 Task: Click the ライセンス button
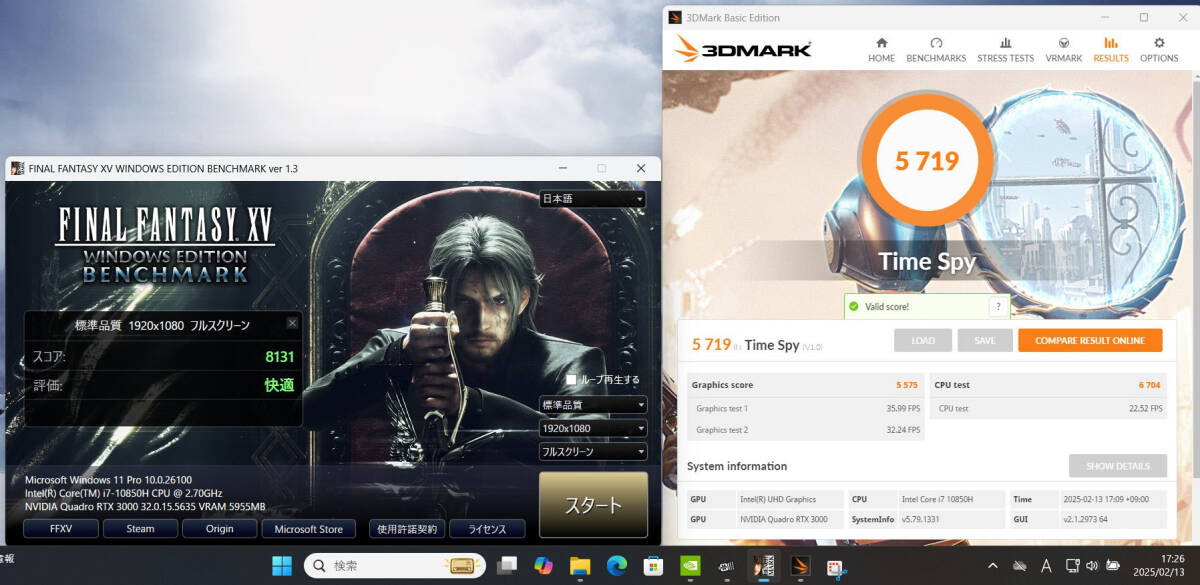point(487,529)
